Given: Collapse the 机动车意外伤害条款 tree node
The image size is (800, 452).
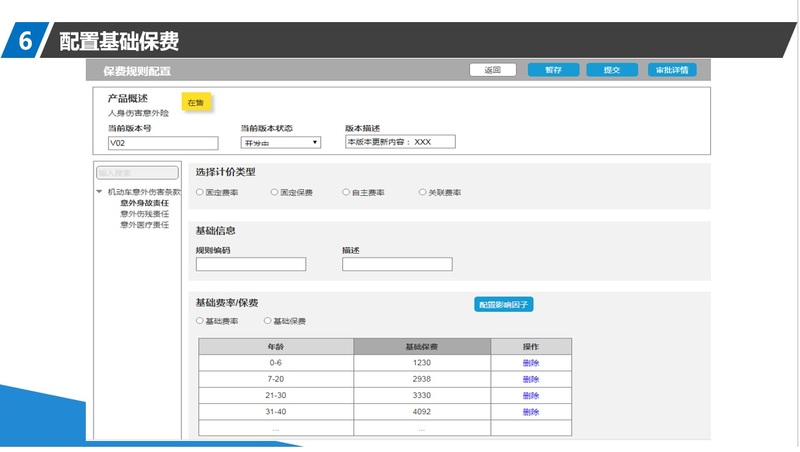Looking at the screenshot, I should 99,192.
